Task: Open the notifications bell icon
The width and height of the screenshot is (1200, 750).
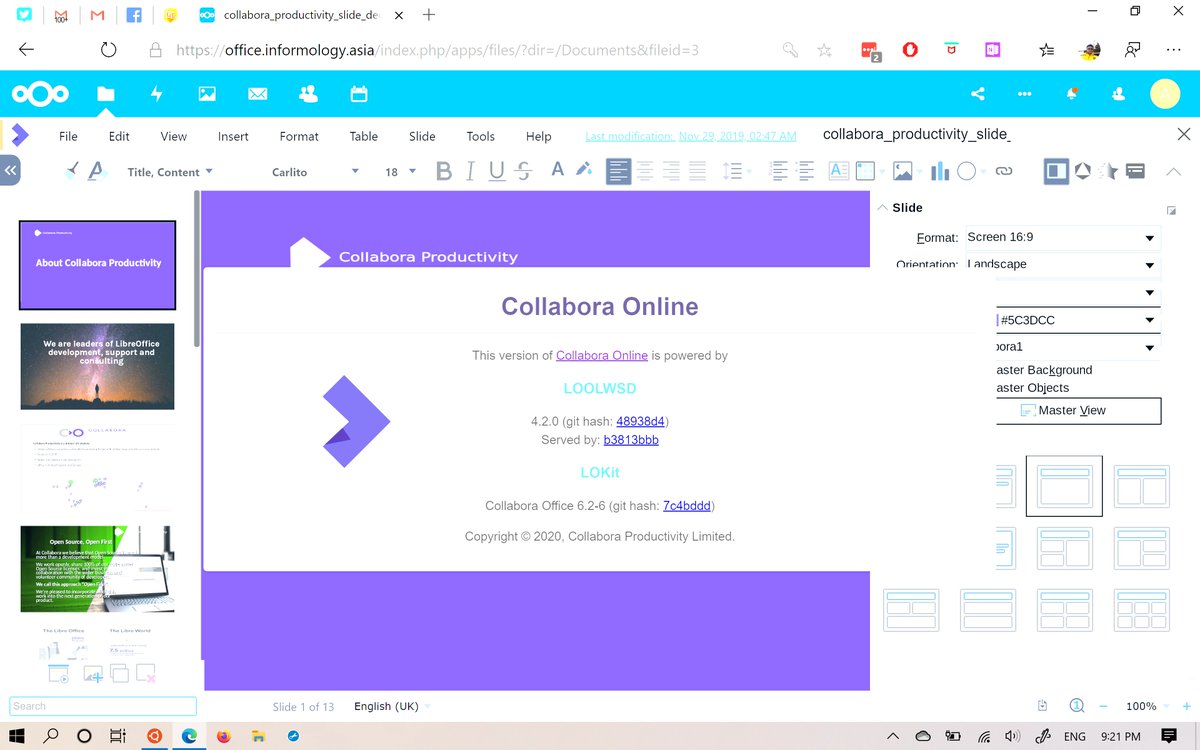Action: [x=1071, y=94]
